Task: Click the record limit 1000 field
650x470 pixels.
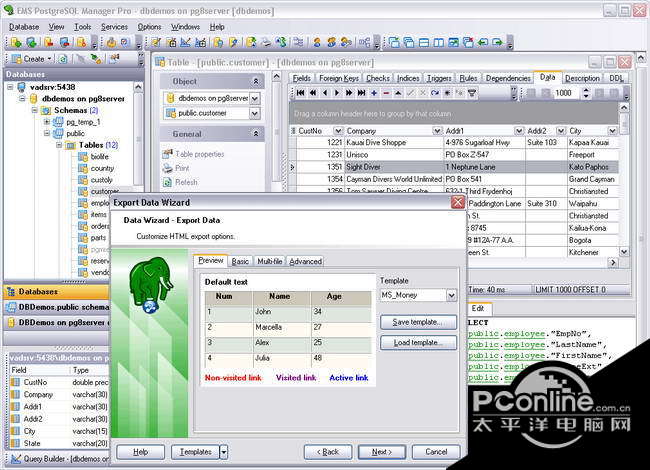Action: [x=566, y=93]
